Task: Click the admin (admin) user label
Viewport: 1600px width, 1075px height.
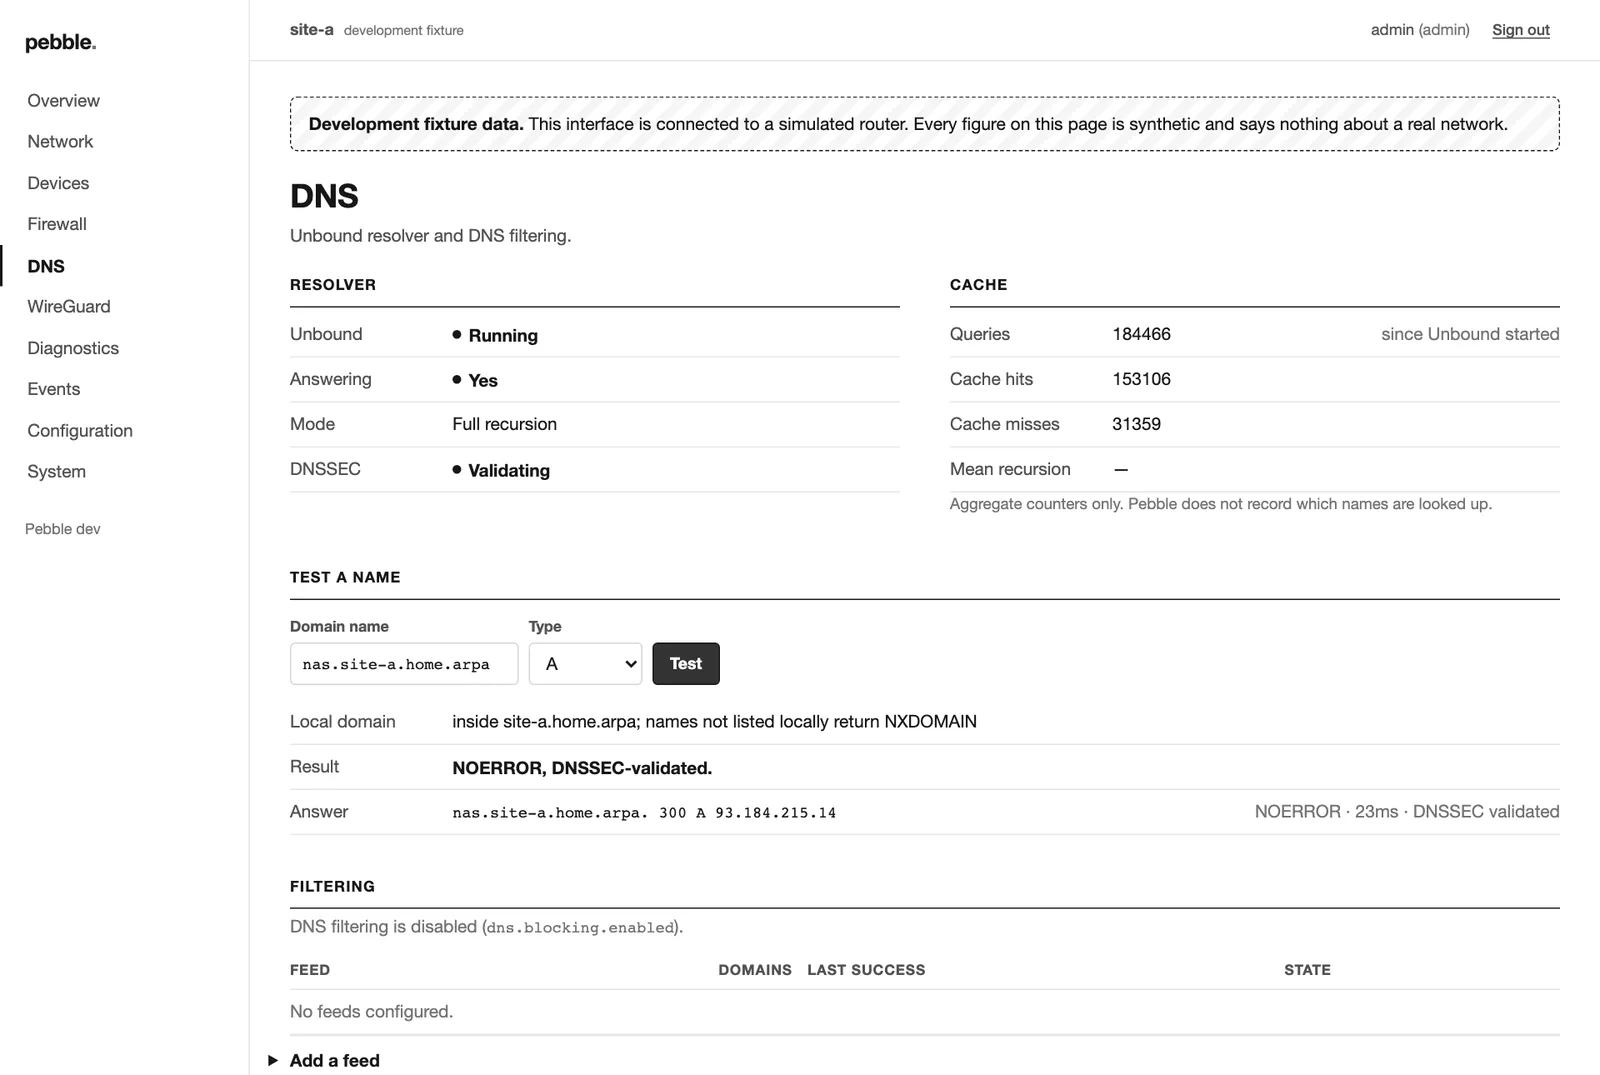Action: [x=1420, y=30]
